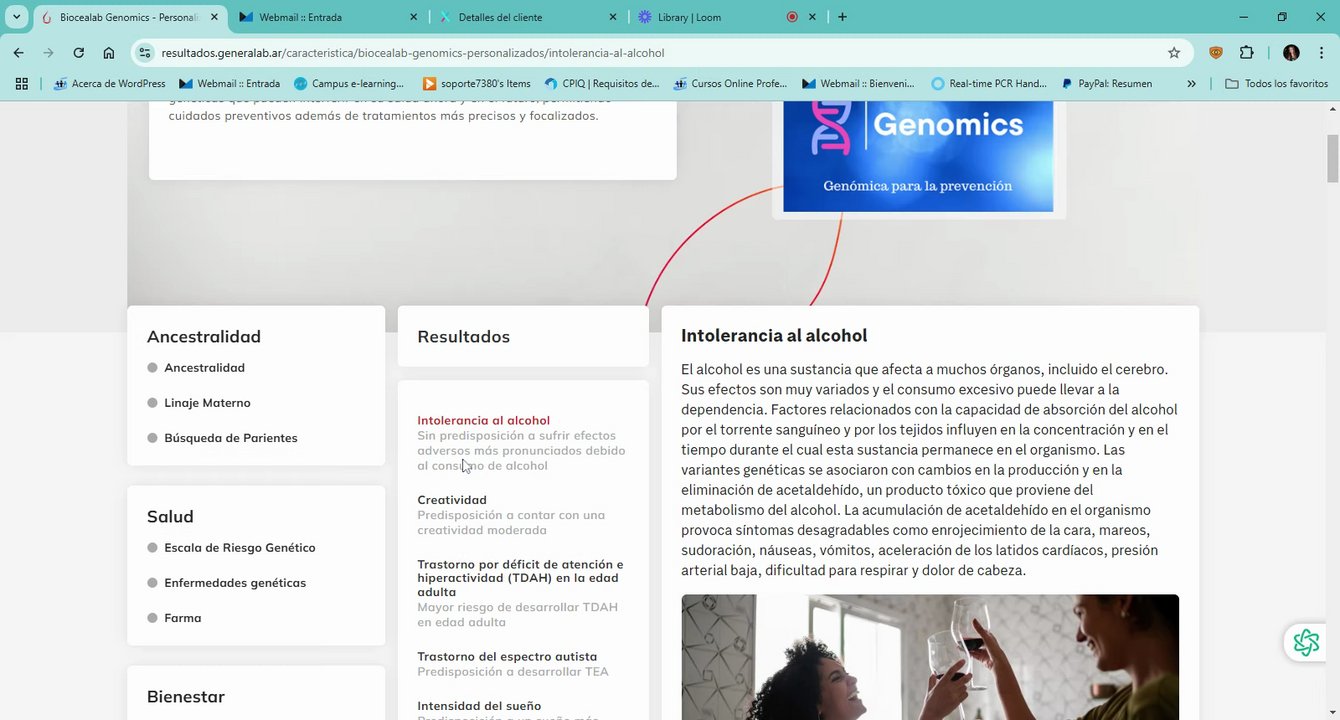Click the Loom recording indicator tab
Viewport: 1340px width, 720px height.
point(792,17)
